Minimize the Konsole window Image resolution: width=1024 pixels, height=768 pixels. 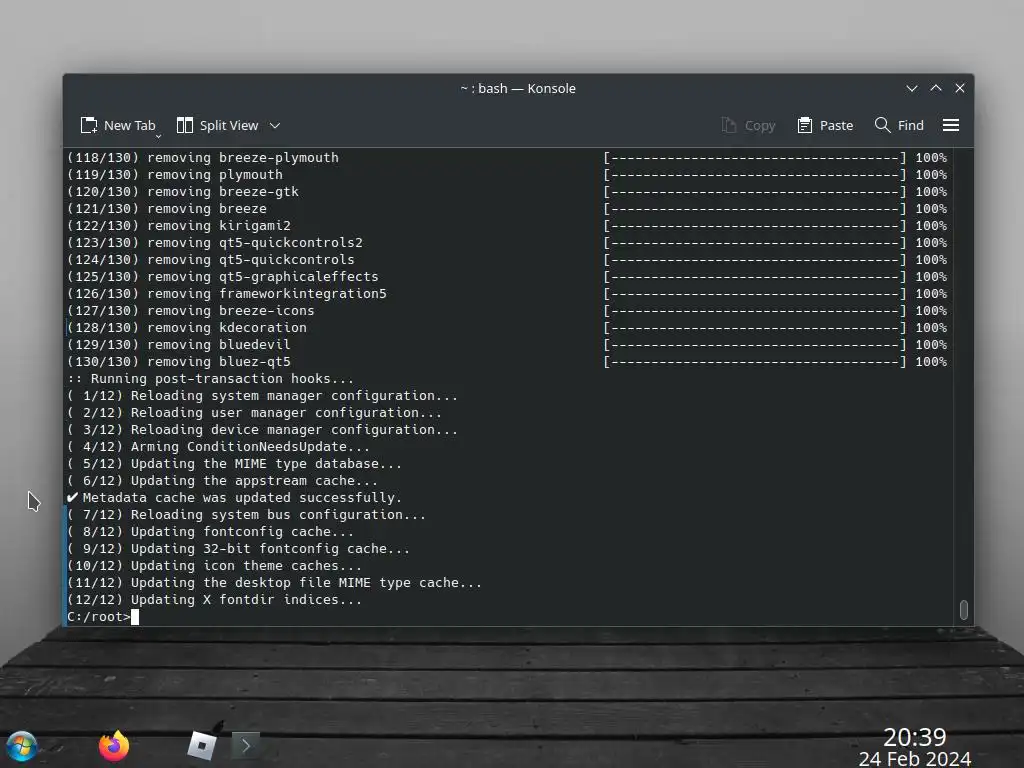click(912, 88)
